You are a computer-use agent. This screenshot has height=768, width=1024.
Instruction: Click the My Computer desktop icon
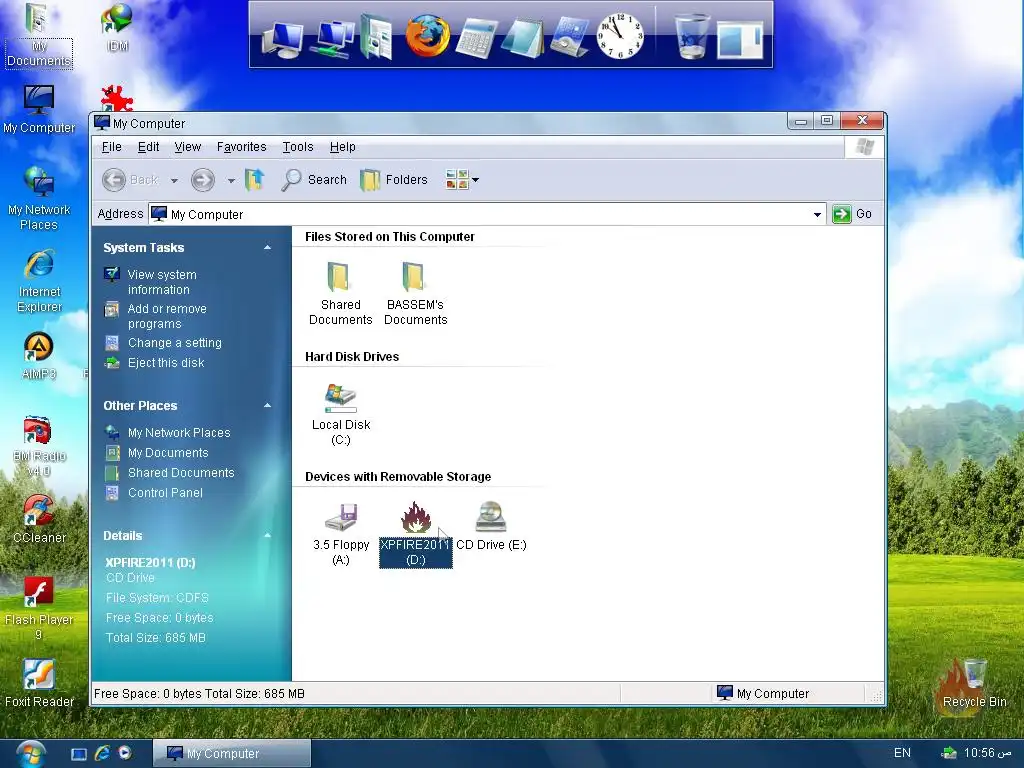(39, 109)
